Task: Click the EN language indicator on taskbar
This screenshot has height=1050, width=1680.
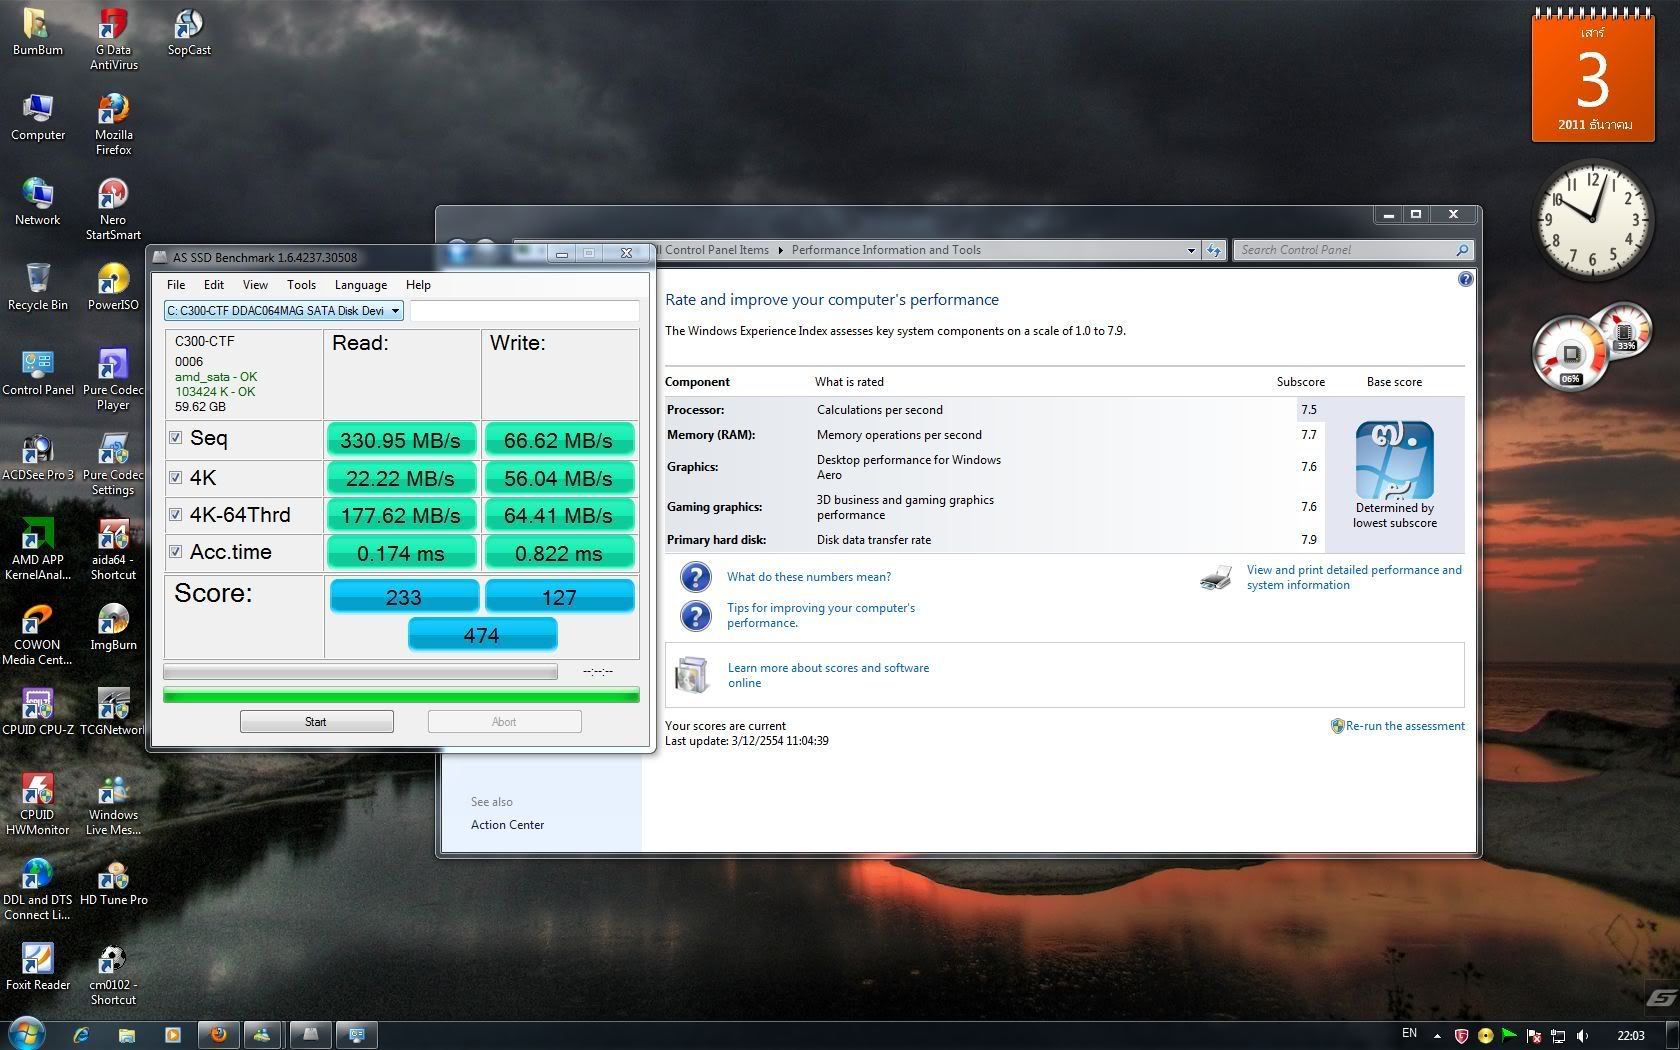Action: [x=1409, y=1034]
